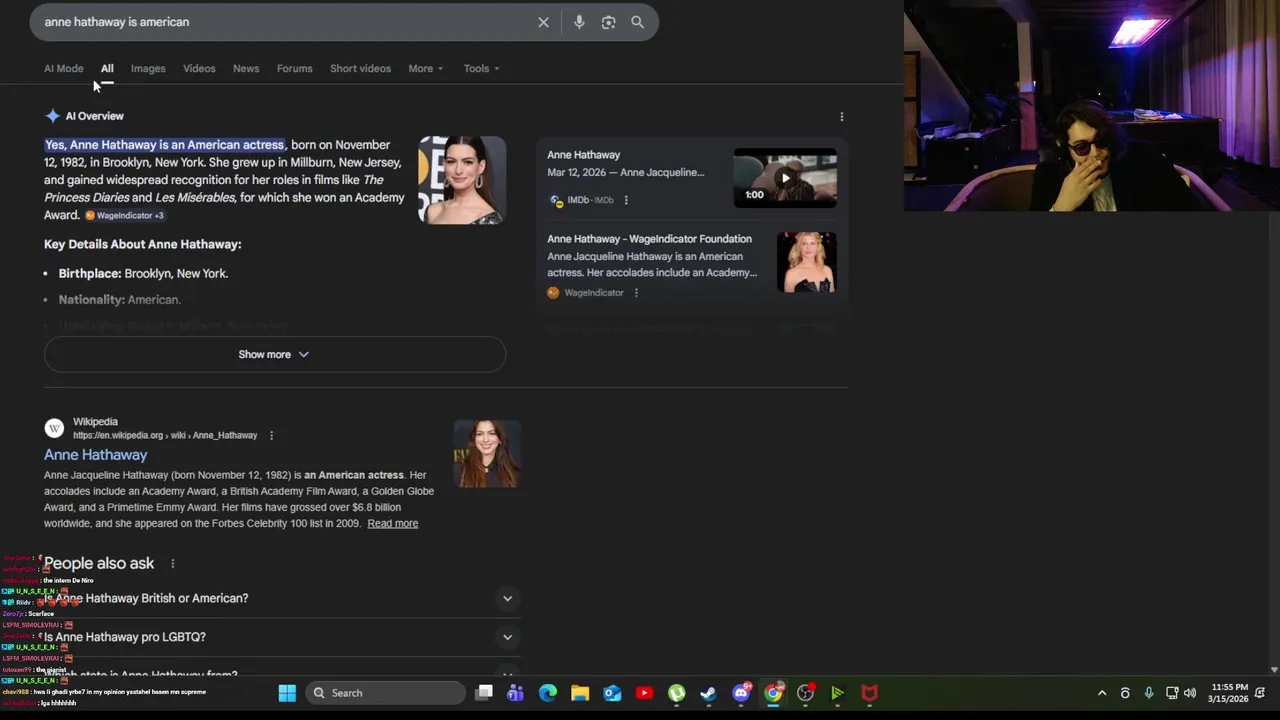Switch to AI Mode tab
This screenshot has width=1280, height=720.
[x=64, y=69]
